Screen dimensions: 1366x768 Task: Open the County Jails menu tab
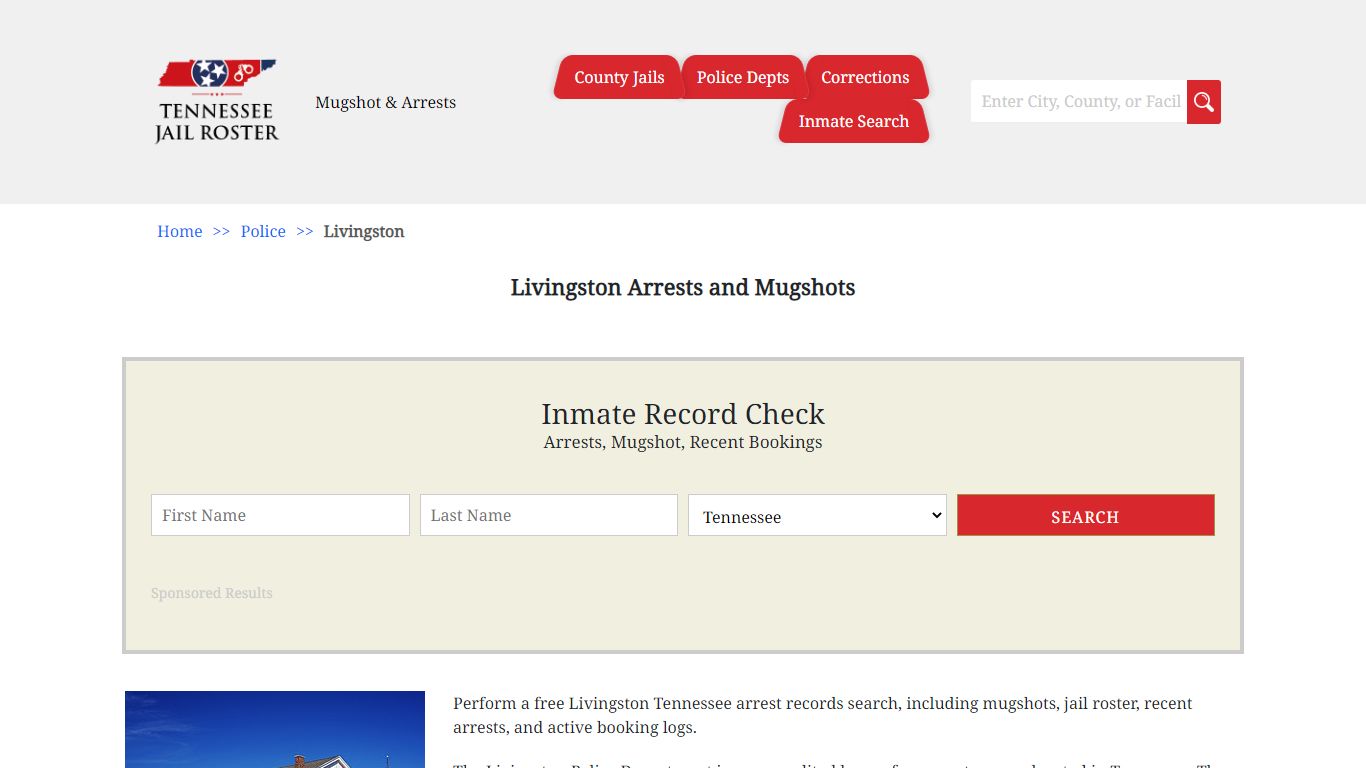point(619,77)
